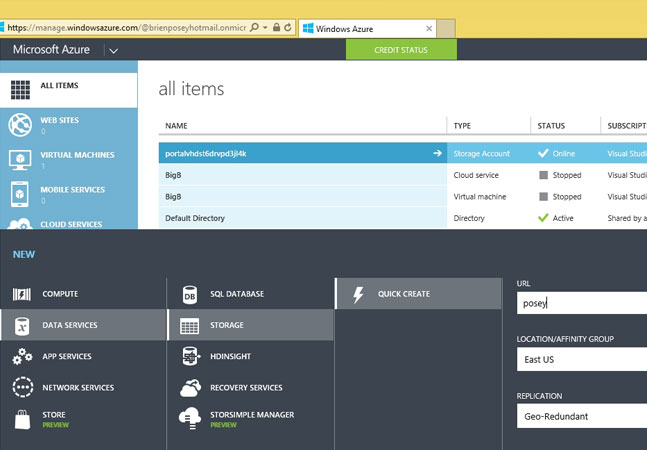Click the NEW panel heading
This screenshot has height=450, width=647.
click(24, 254)
